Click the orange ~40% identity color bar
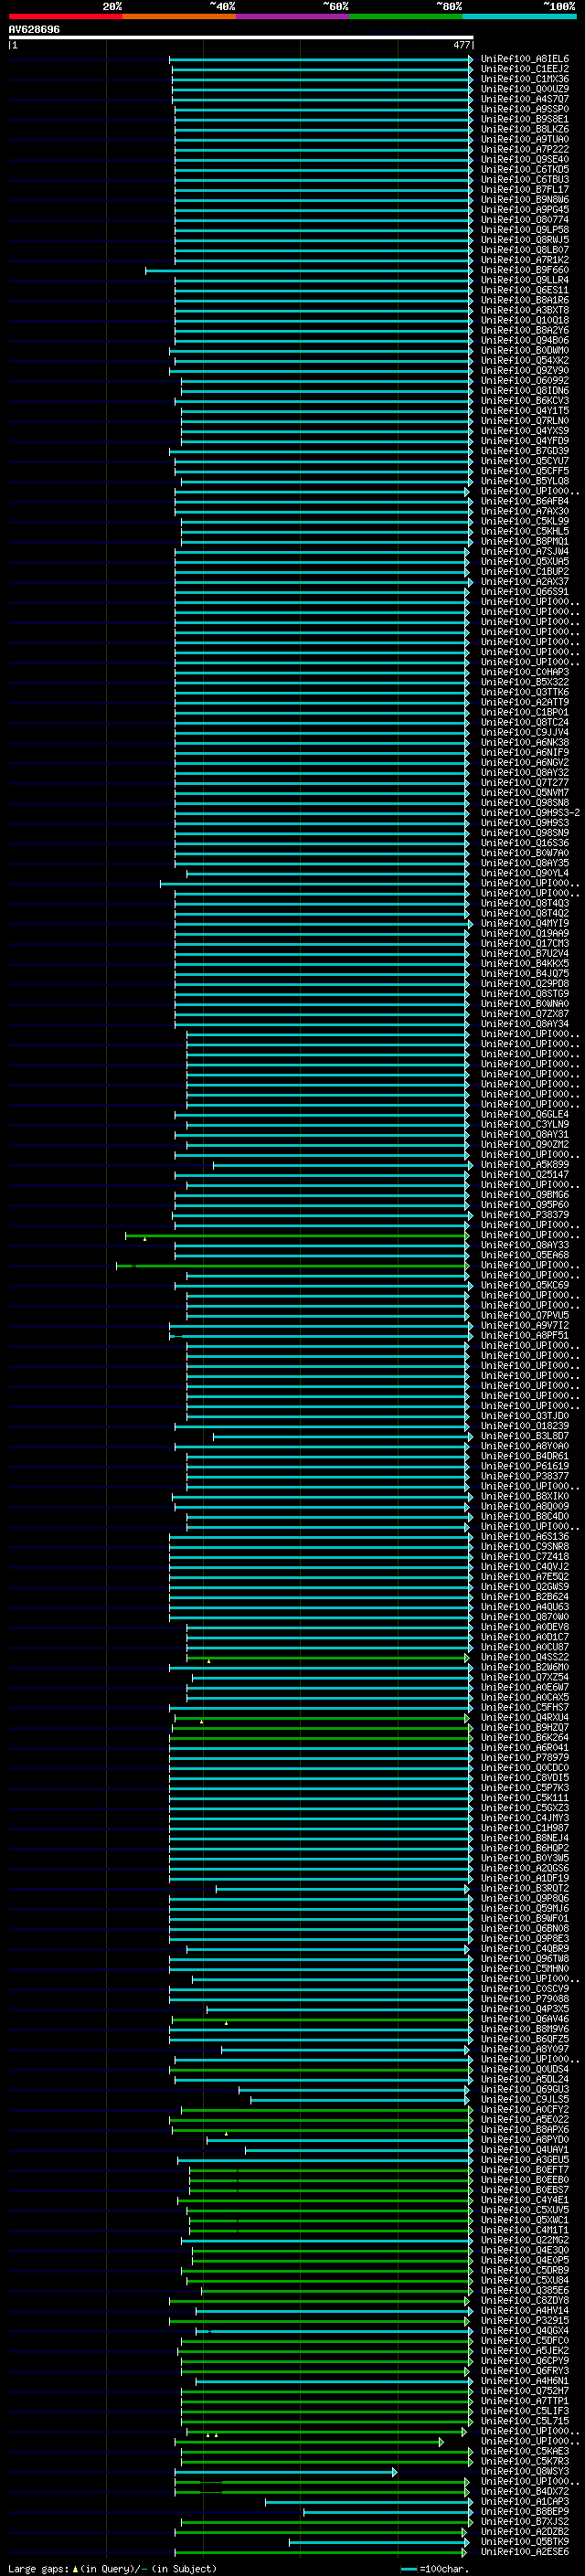This screenshot has height=2576, width=585. coord(179,17)
